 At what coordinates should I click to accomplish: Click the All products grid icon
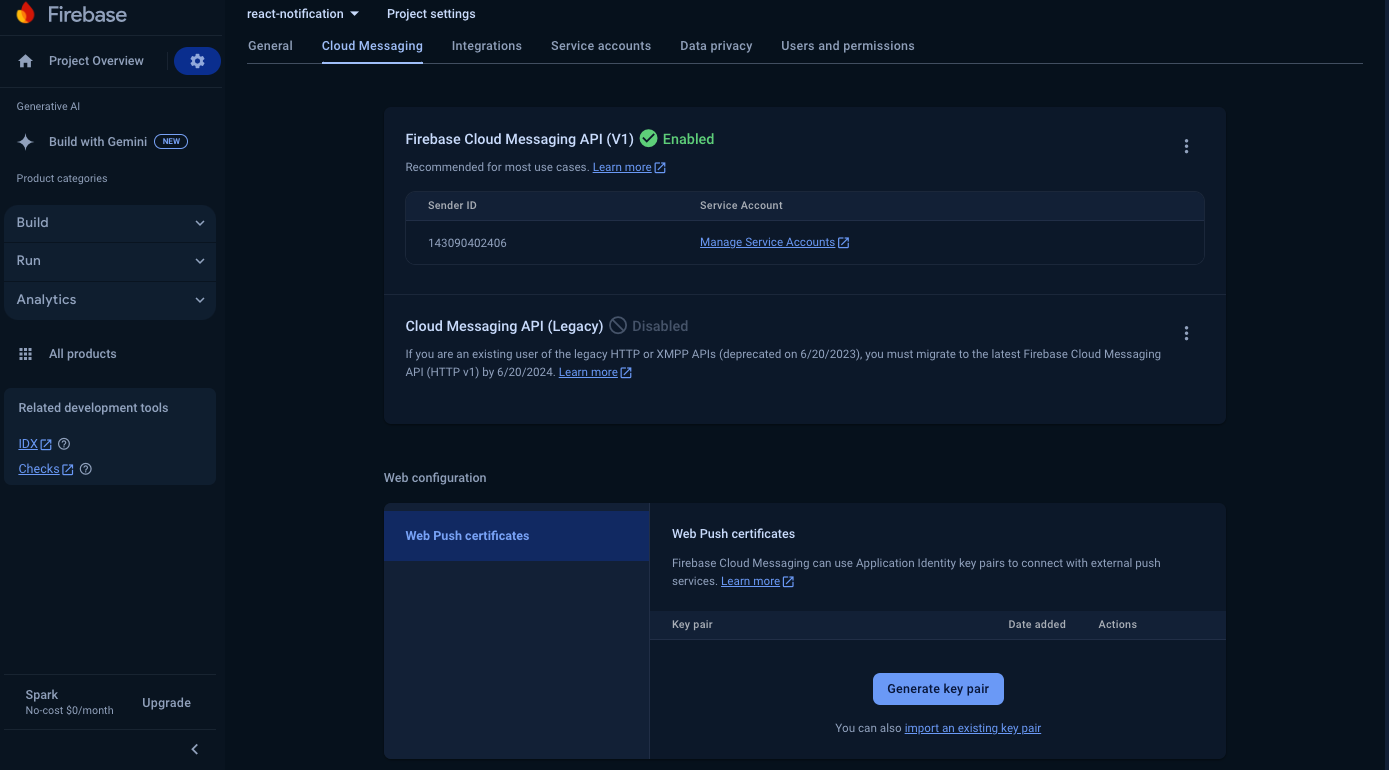(26, 354)
